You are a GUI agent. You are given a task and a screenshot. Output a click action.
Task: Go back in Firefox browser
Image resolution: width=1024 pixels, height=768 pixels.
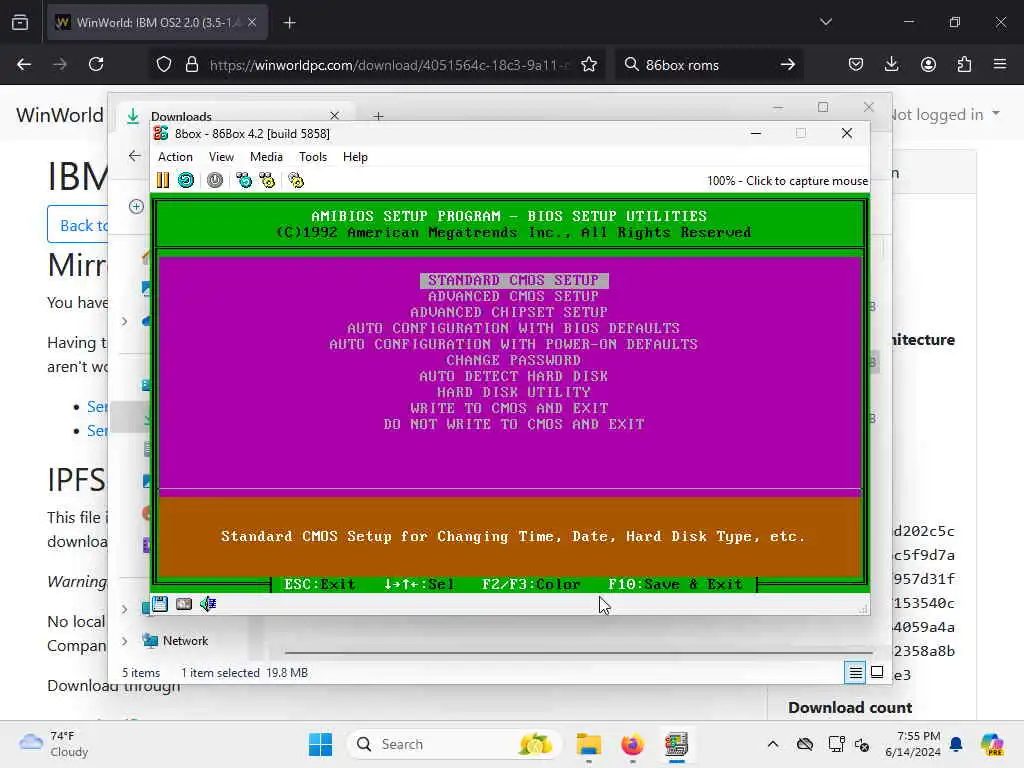24,65
